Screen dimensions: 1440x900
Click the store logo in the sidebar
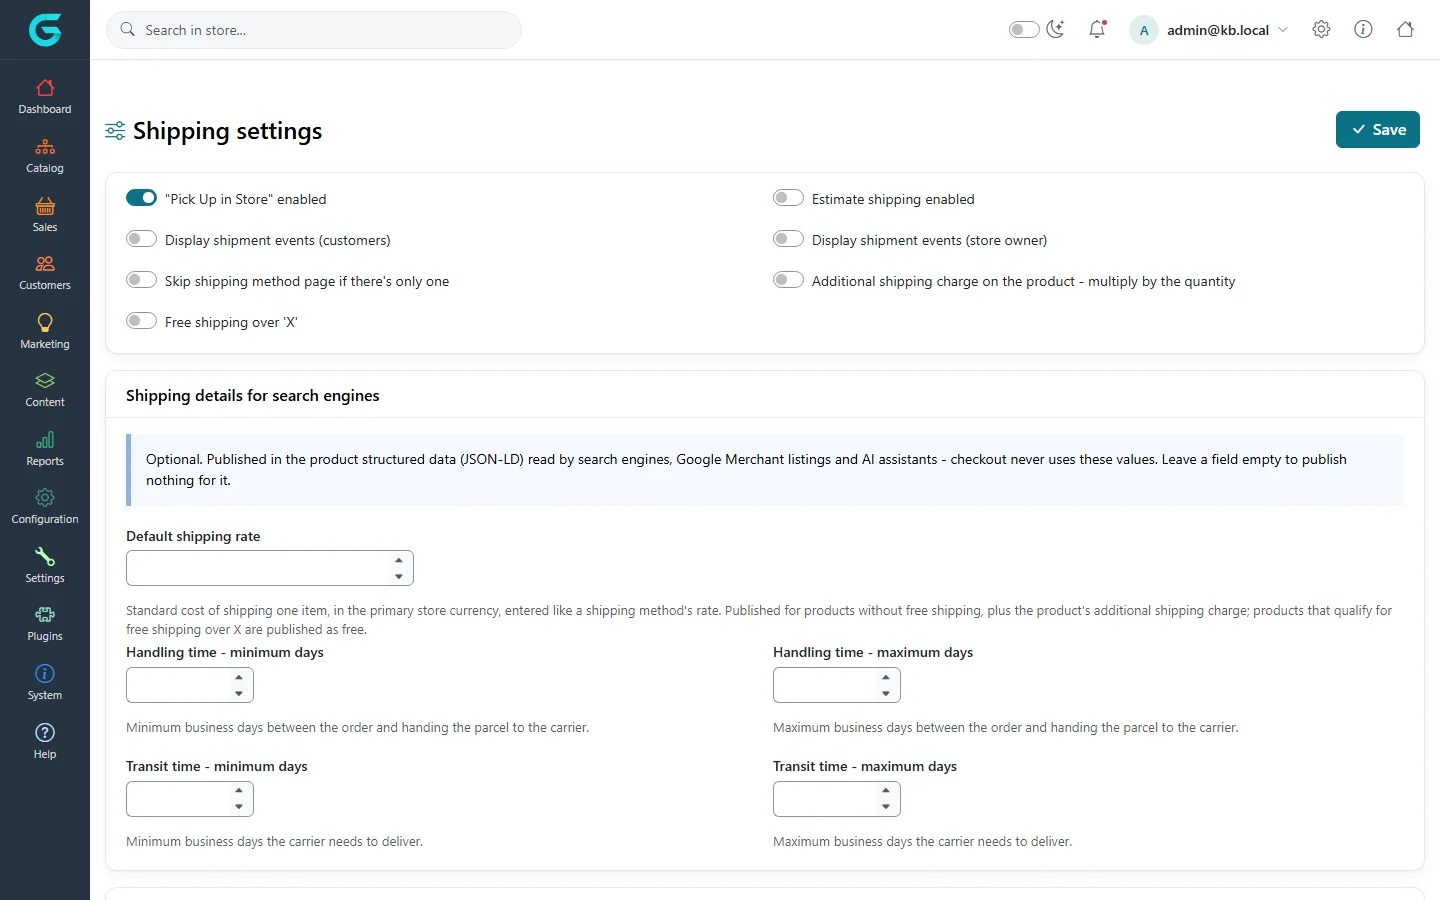tap(45, 30)
